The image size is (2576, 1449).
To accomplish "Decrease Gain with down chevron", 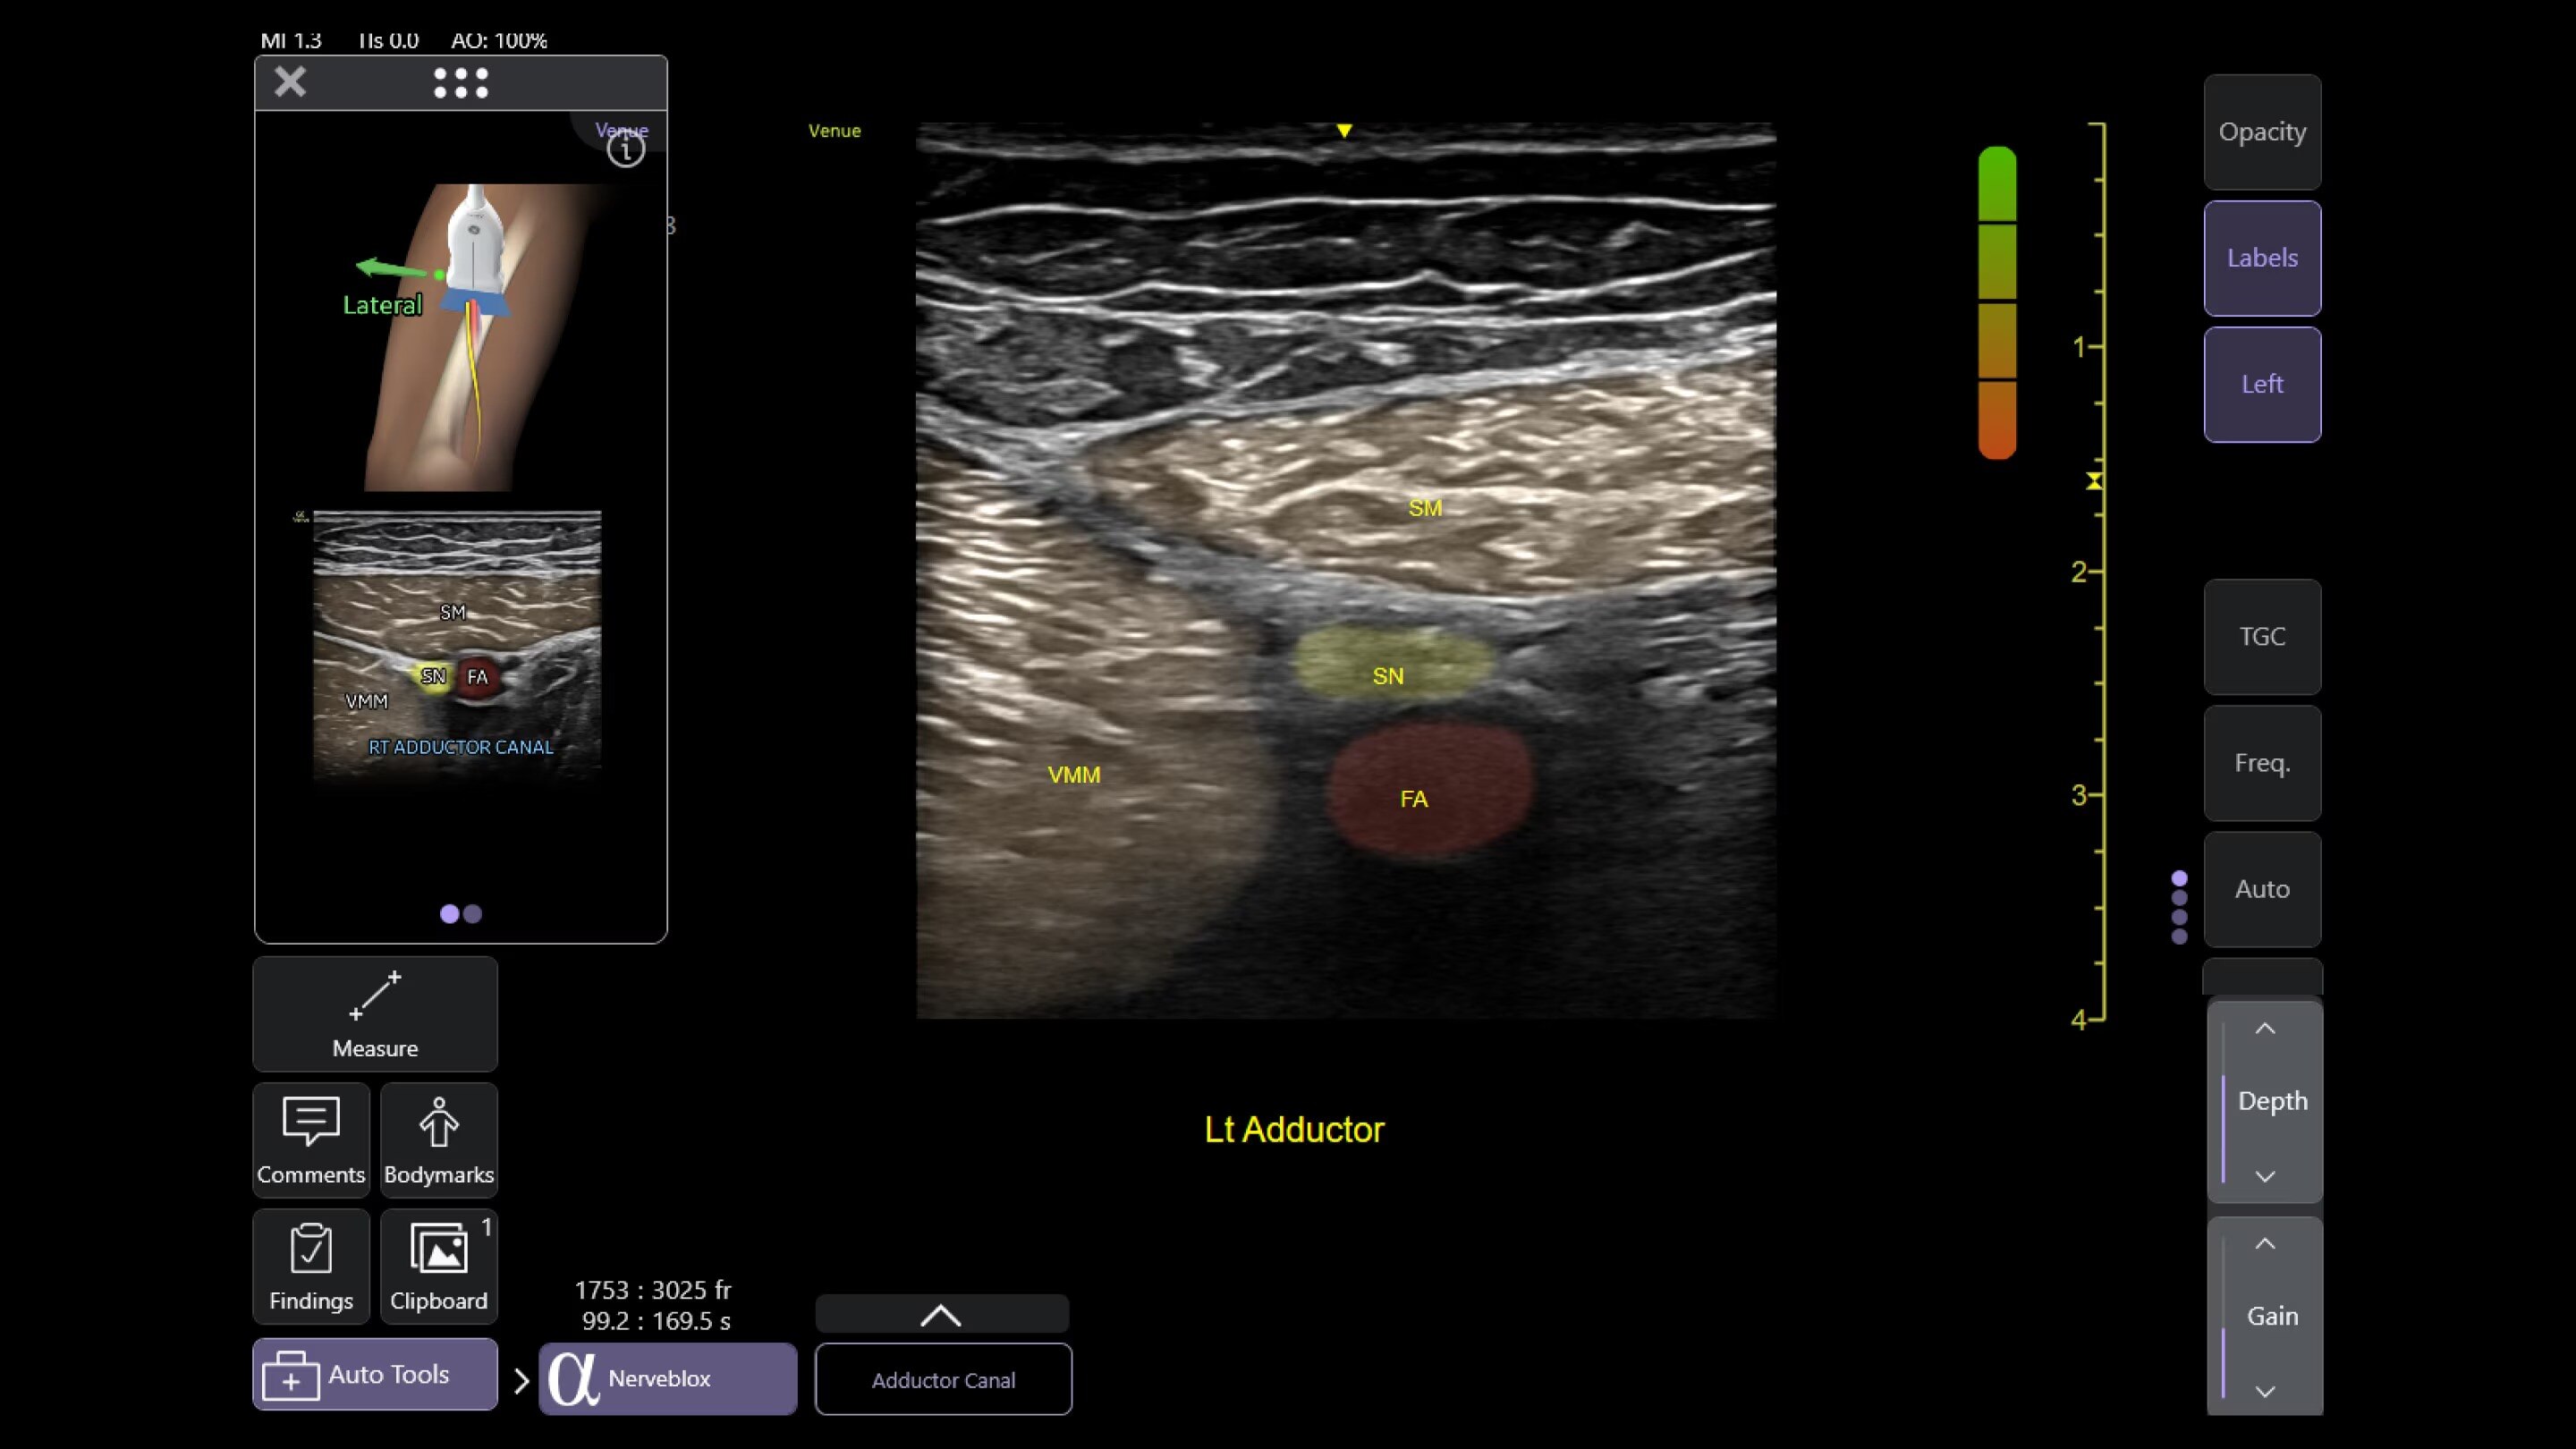I will (x=2265, y=1391).
